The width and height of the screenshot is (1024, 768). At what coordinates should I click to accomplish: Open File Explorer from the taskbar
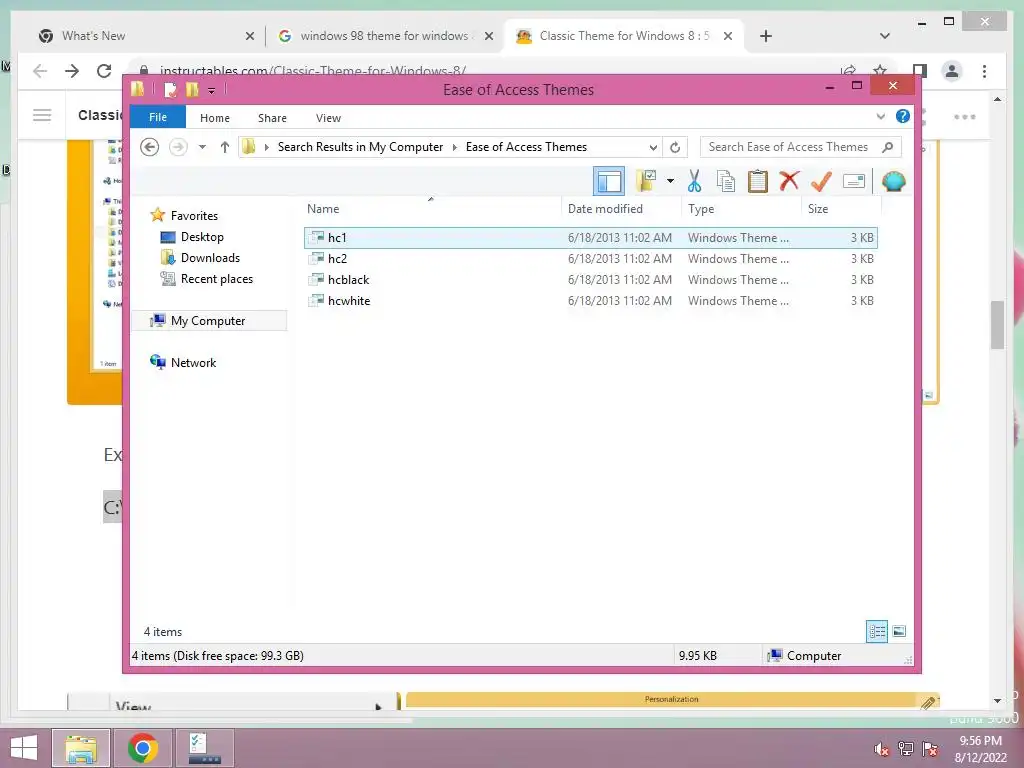(81, 748)
